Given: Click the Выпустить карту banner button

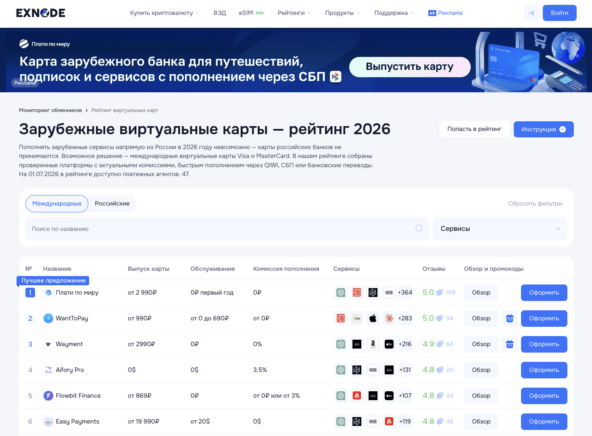Looking at the screenshot, I should pyautogui.click(x=410, y=67).
